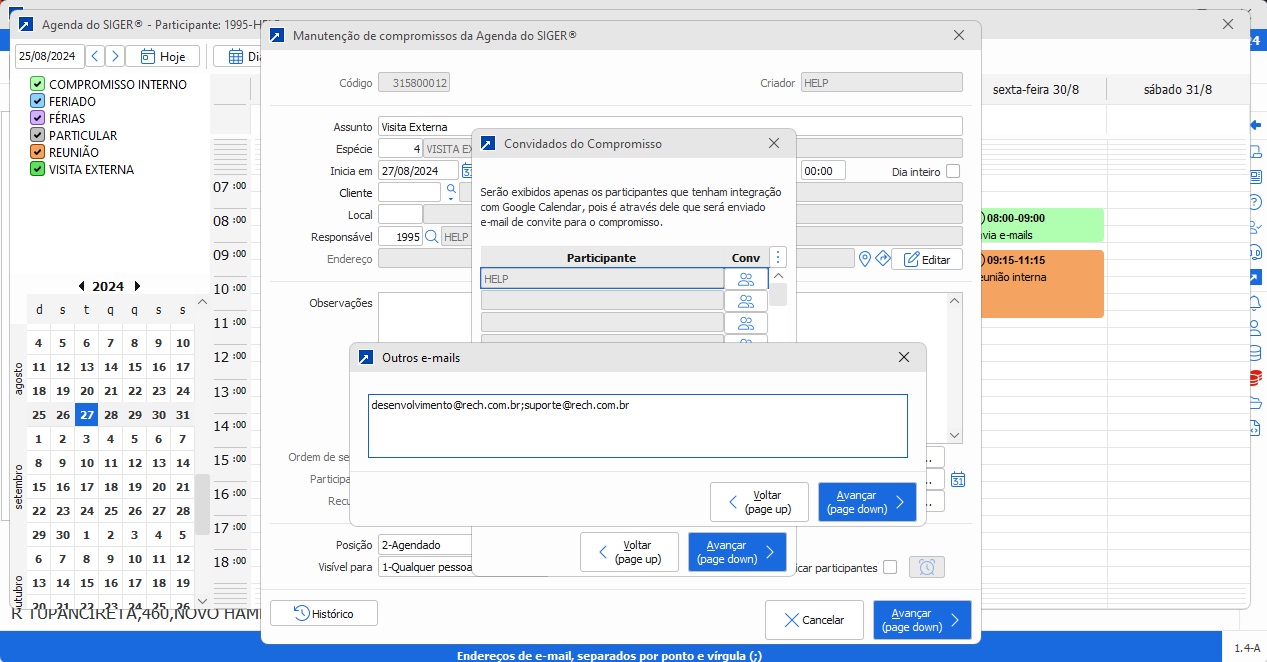Screen dimensions: 1267x662
Task: Click the map pin icon beside Endereço
Action: pyautogui.click(x=865, y=259)
